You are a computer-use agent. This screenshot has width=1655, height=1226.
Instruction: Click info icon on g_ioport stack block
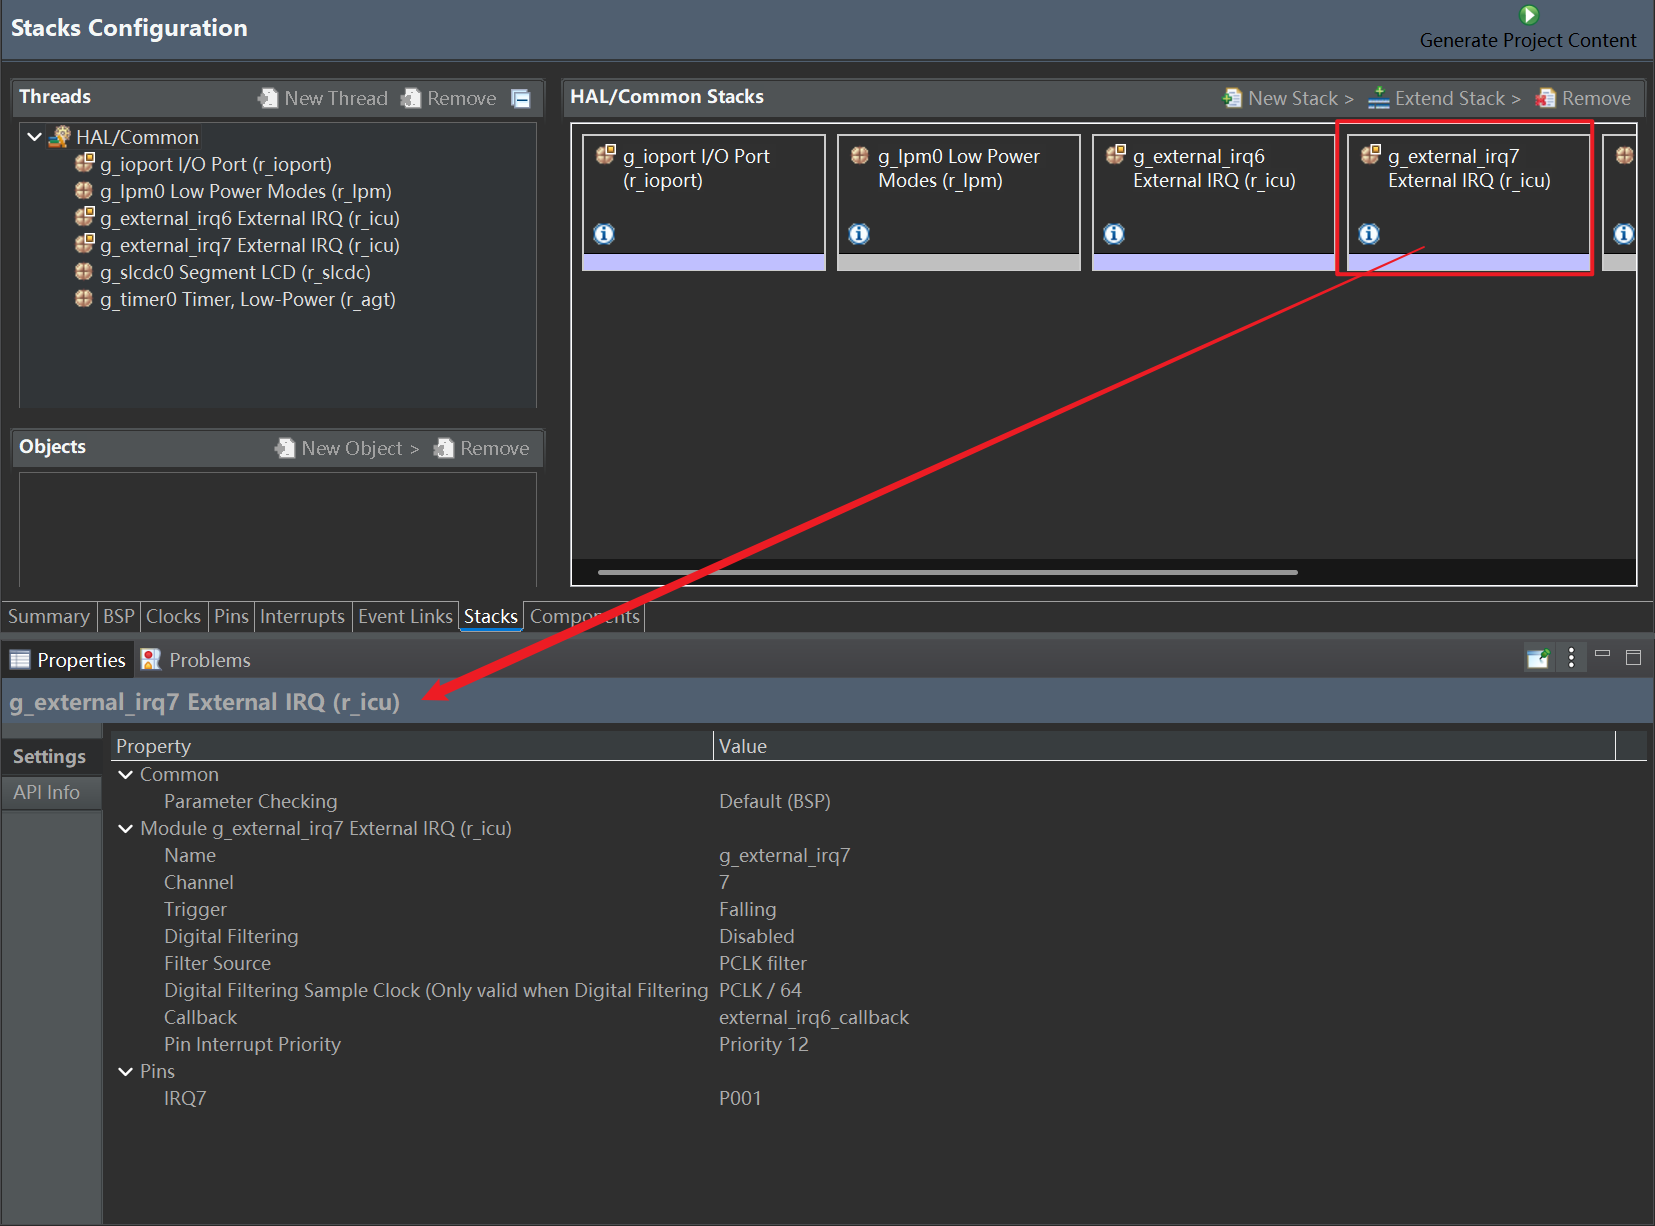pos(604,233)
